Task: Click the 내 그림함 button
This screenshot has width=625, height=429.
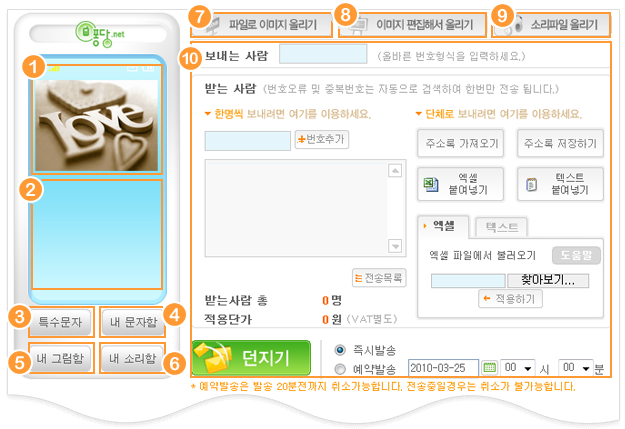Action: tap(60, 358)
